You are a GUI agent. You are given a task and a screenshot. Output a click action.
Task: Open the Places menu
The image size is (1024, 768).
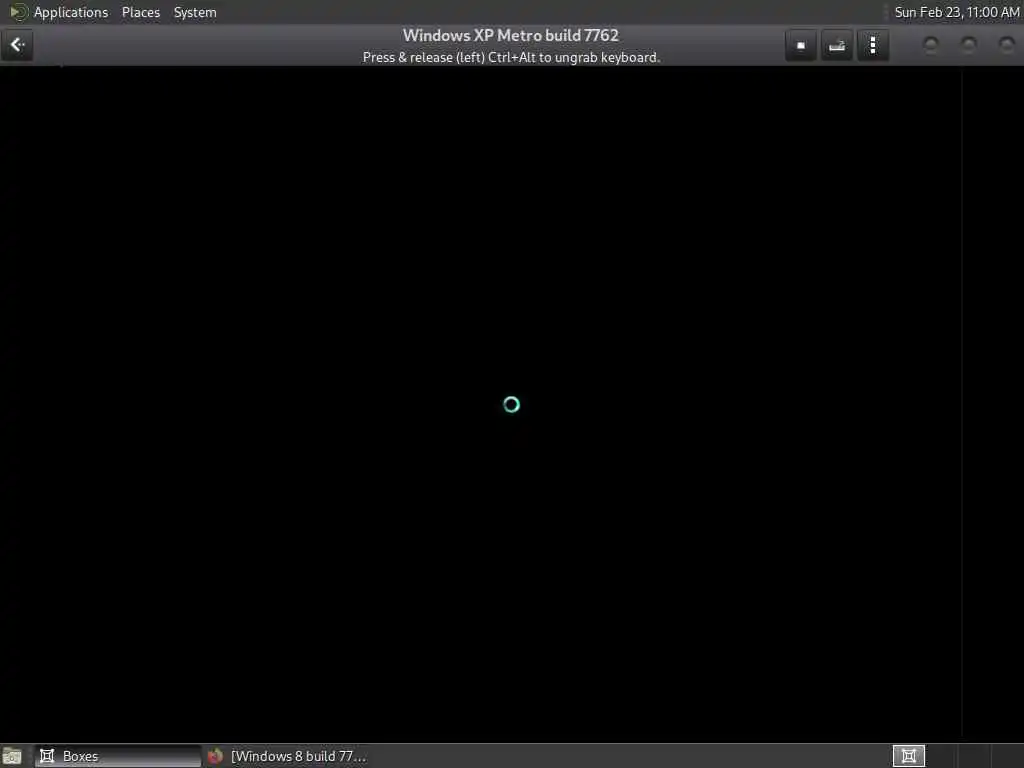[140, 12]
